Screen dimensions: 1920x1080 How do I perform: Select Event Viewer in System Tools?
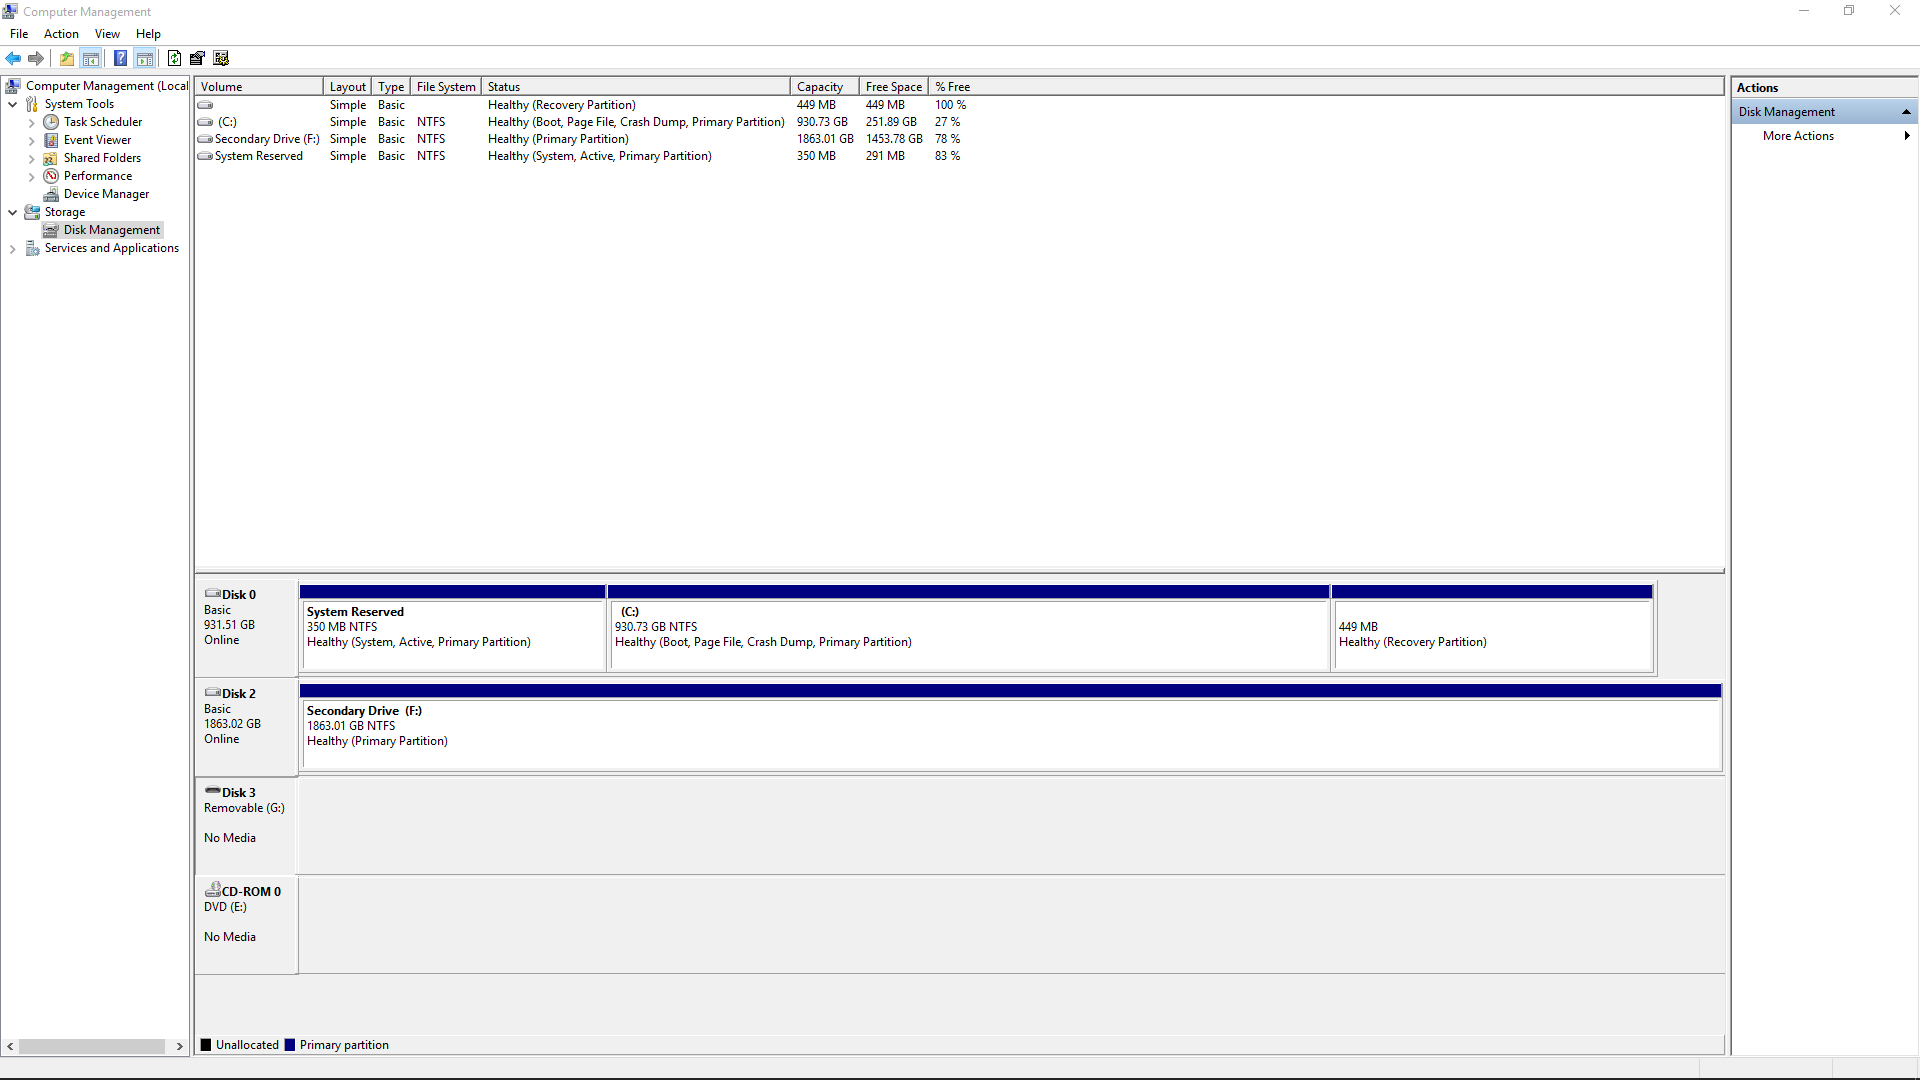click(x=97, y=140)
